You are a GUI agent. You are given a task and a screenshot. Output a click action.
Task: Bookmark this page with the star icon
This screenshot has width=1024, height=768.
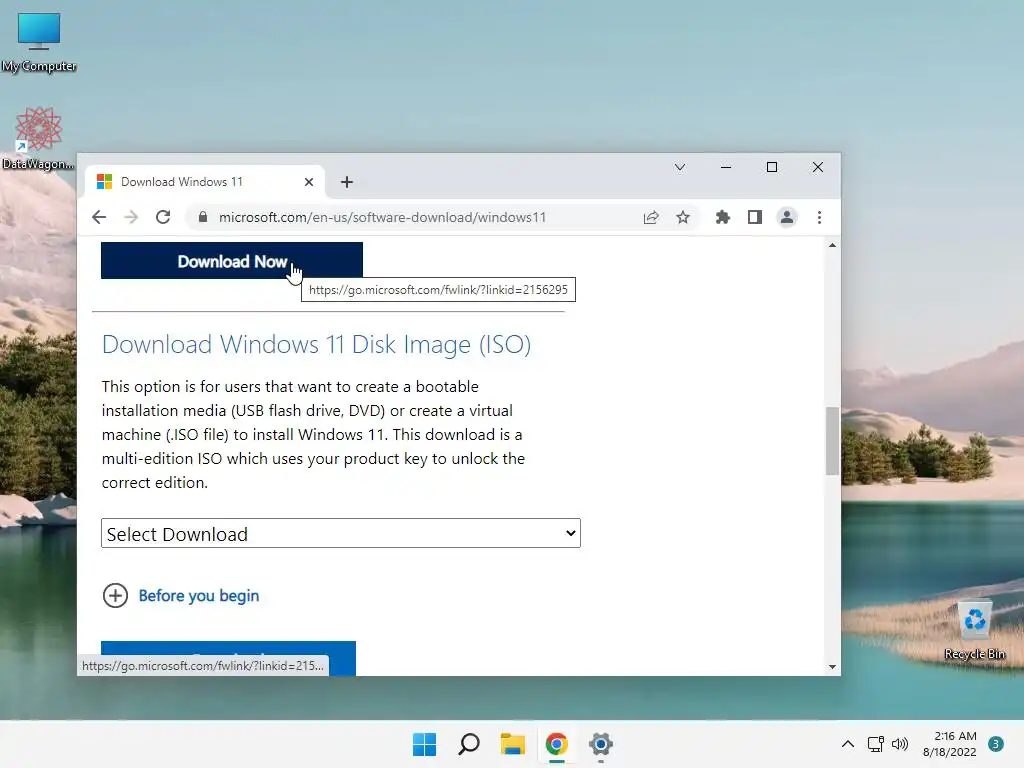tap(683, 217)
